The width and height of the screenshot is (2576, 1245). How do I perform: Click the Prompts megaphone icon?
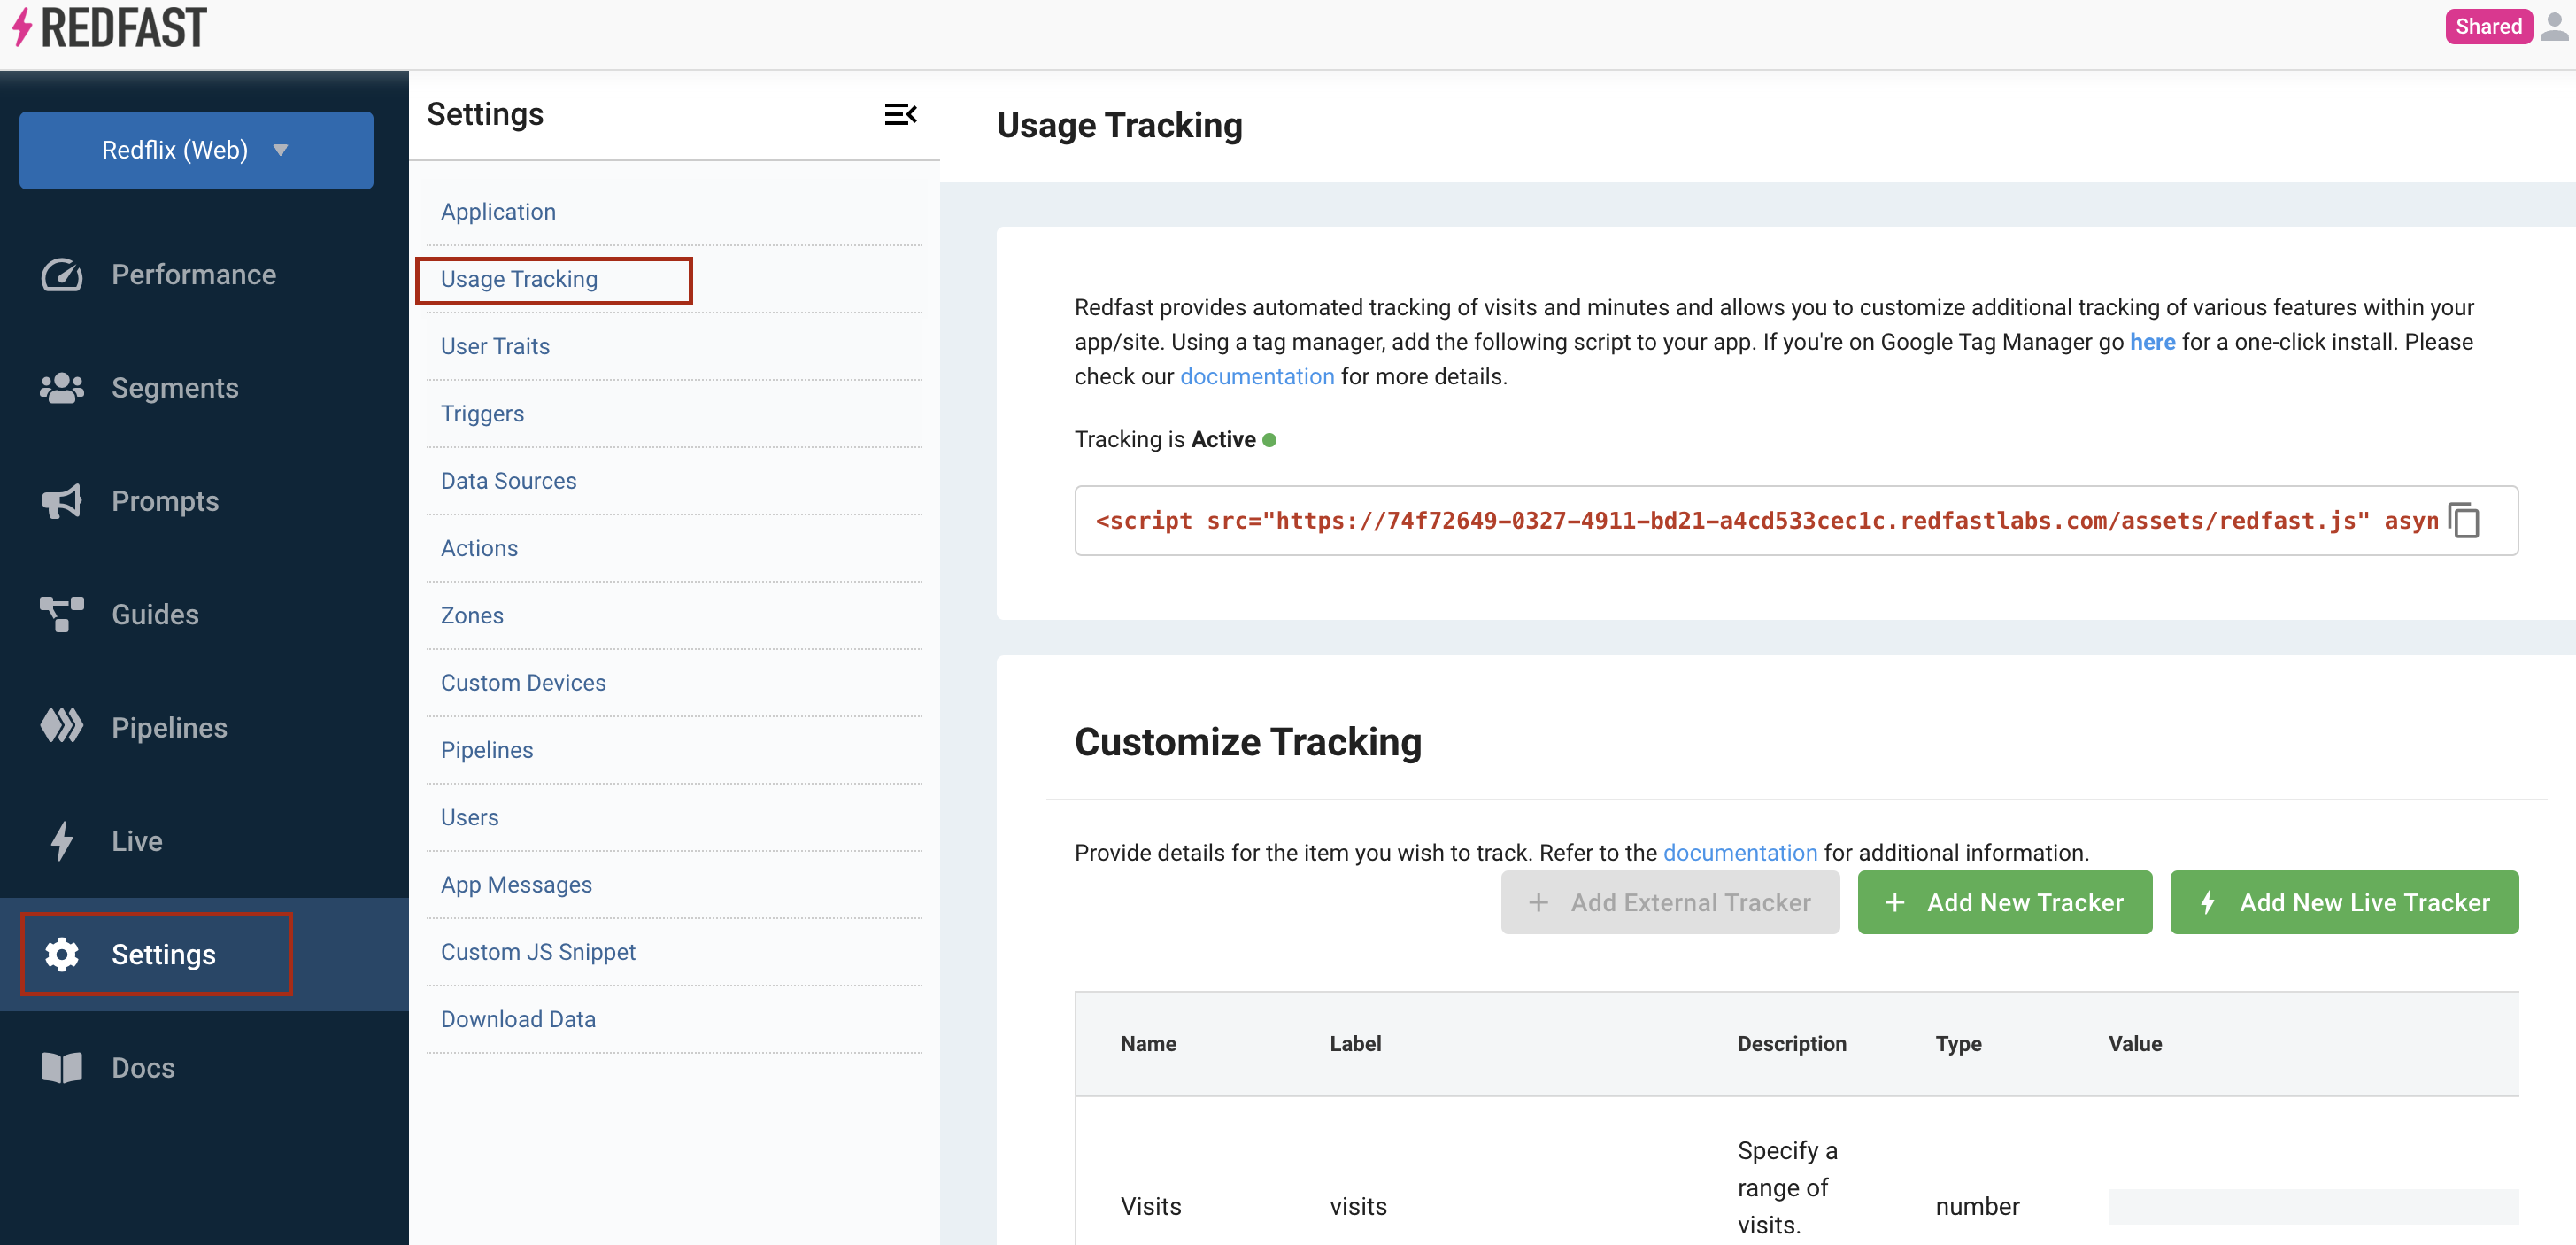point(61,501)
